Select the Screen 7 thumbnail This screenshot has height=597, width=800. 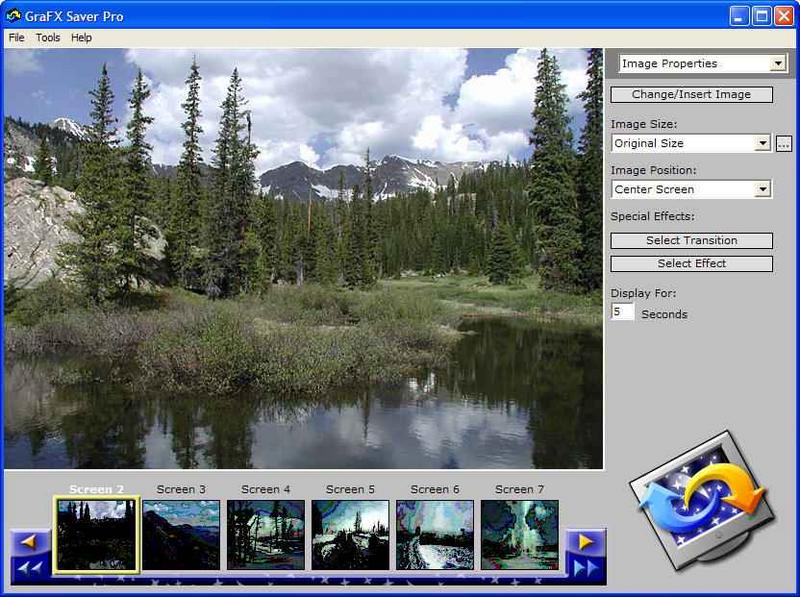(x=520, y=534)
